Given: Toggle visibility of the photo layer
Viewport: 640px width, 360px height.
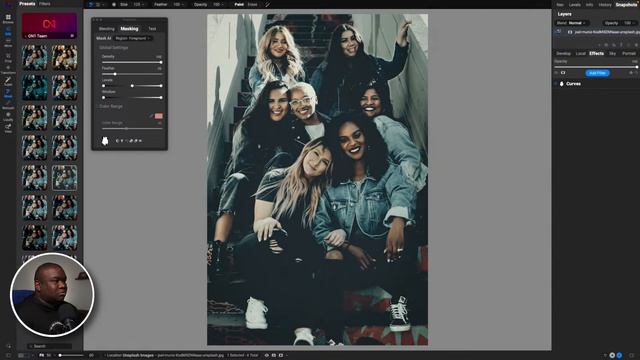Looking at the screenshot, I should coord(558,32).
